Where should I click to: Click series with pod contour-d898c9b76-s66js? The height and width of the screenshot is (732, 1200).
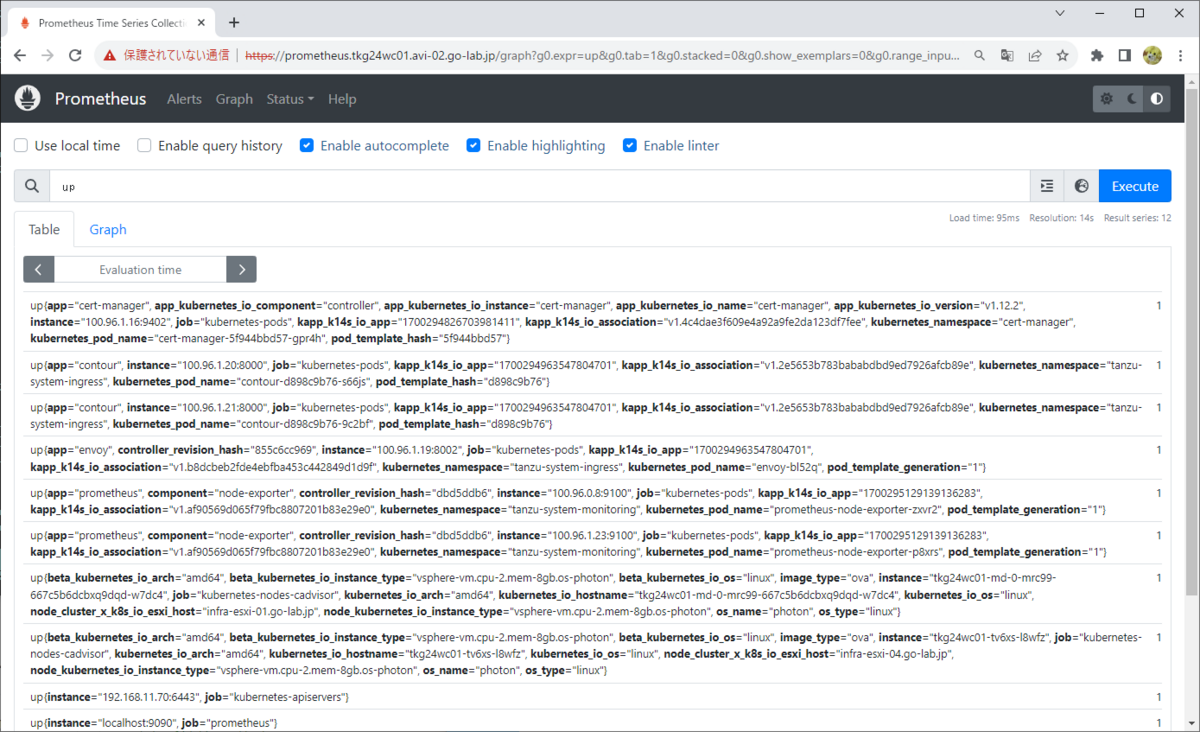point(595,373)
